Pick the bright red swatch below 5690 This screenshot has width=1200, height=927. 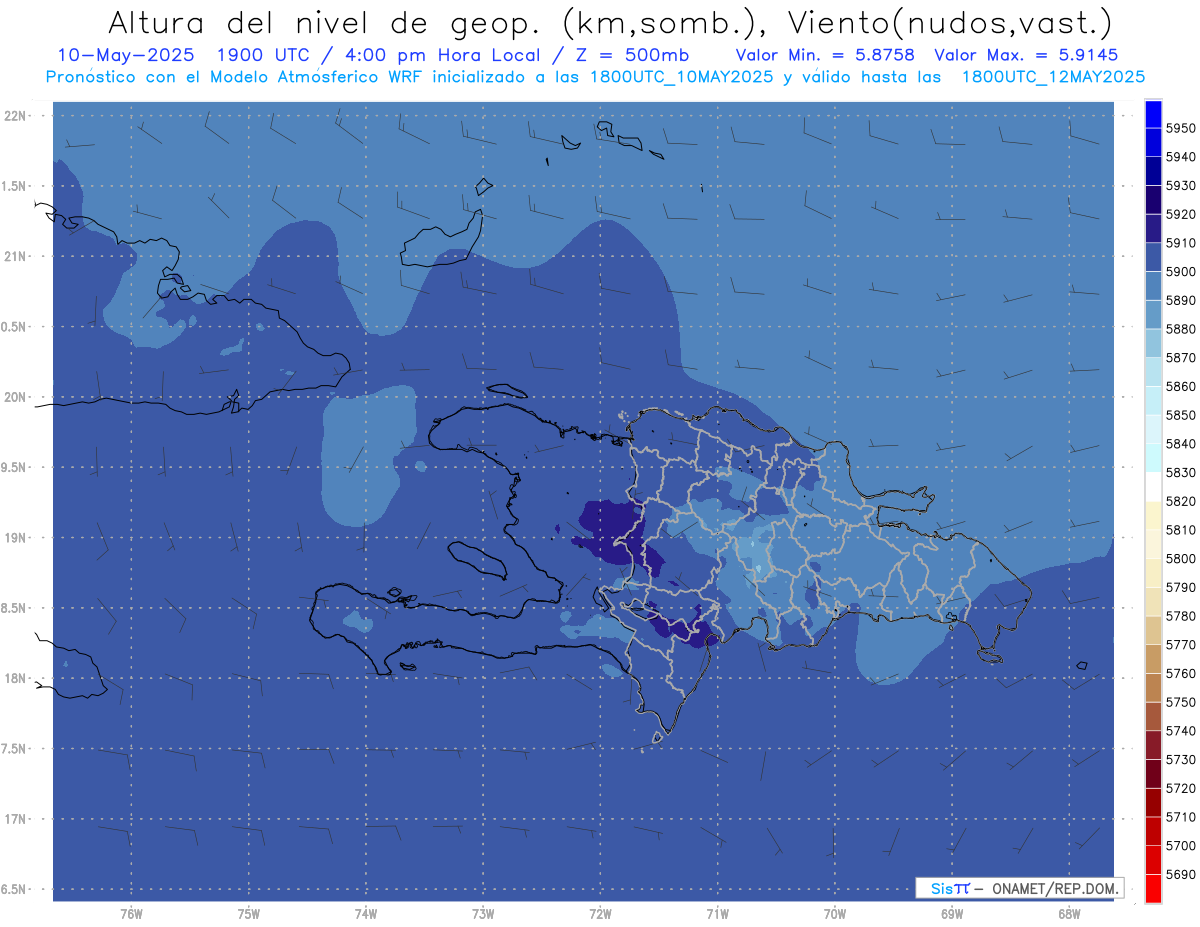(x=1153, y=888)
